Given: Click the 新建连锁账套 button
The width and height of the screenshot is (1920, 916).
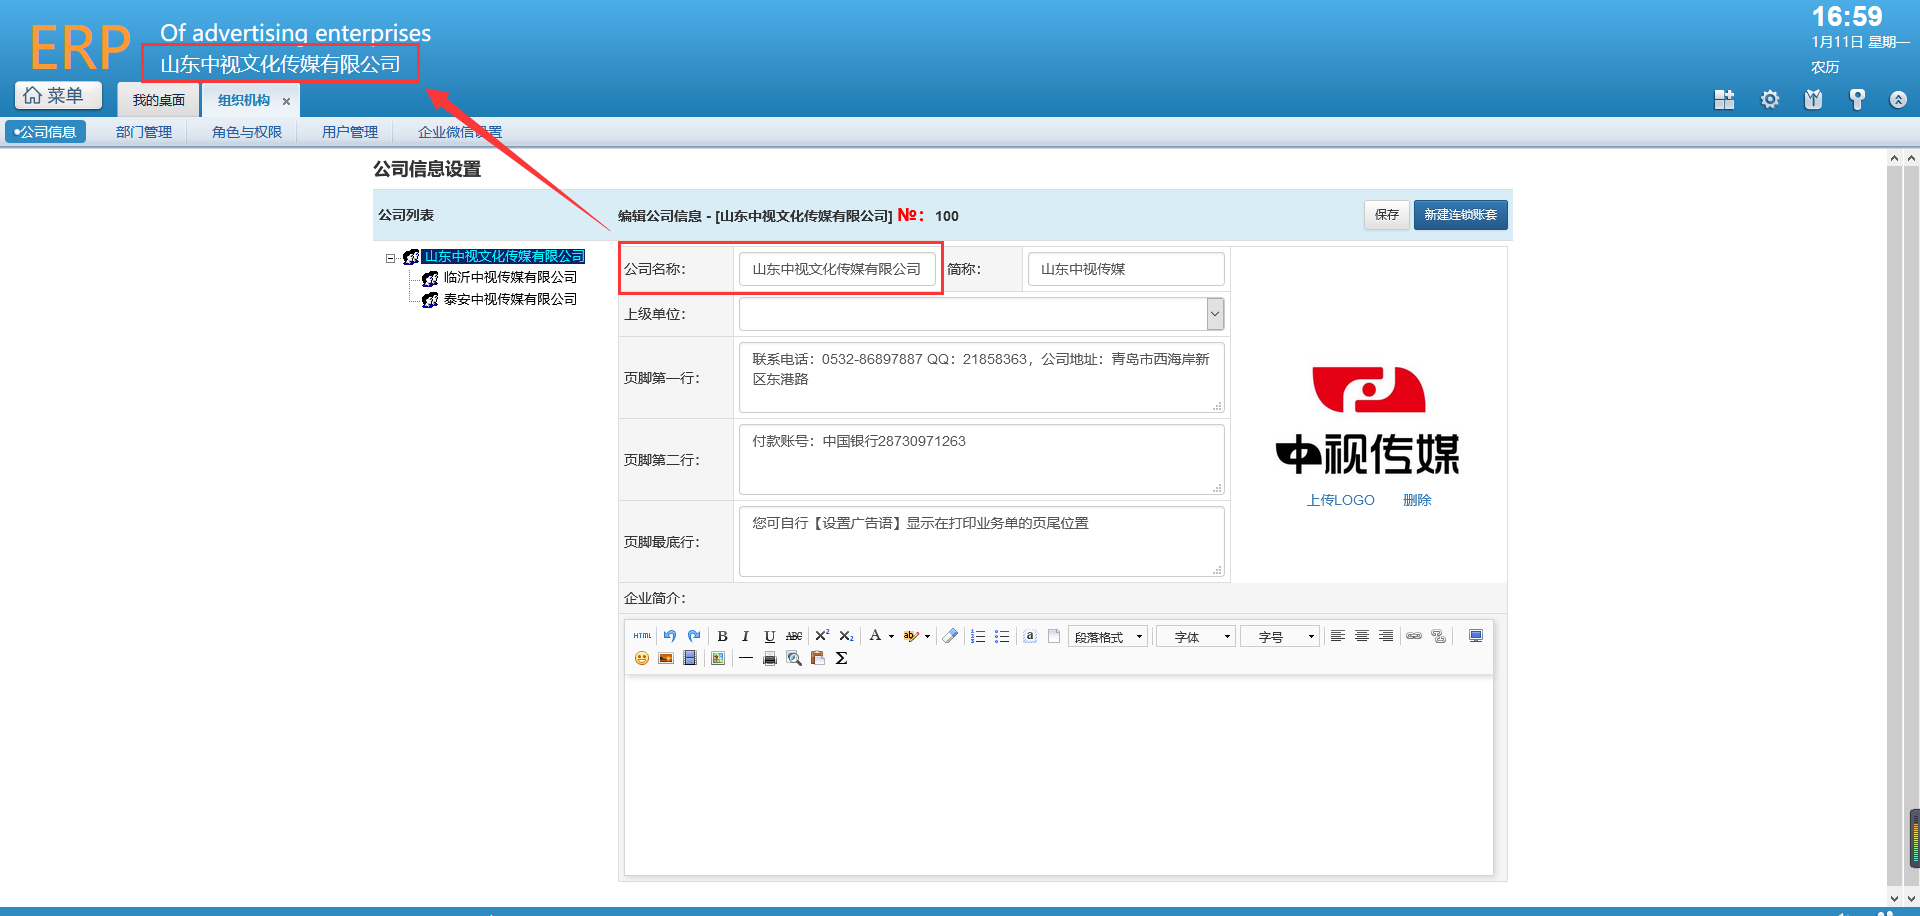Looking at the screenshot, I should 1461,215.
